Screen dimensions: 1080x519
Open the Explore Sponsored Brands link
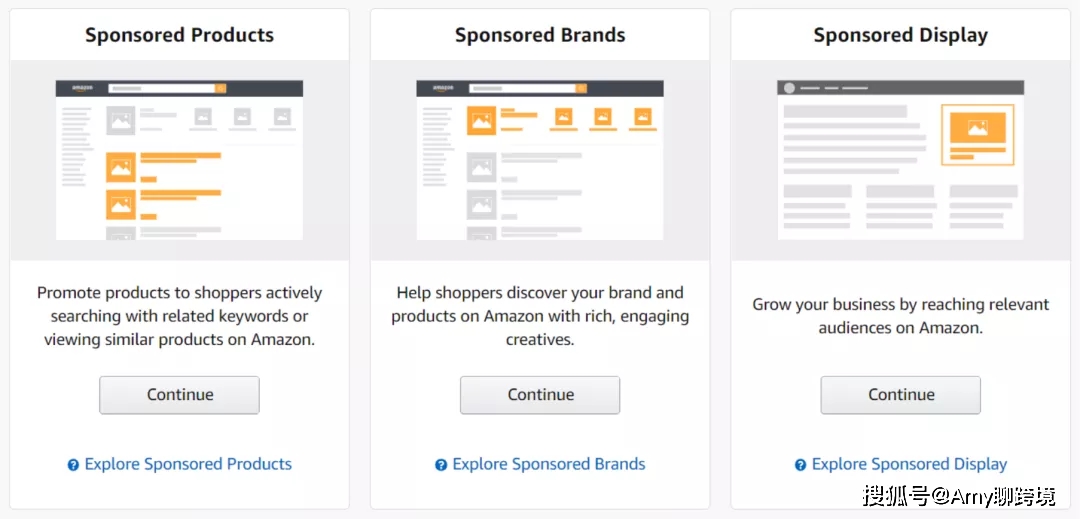(549, 465)
